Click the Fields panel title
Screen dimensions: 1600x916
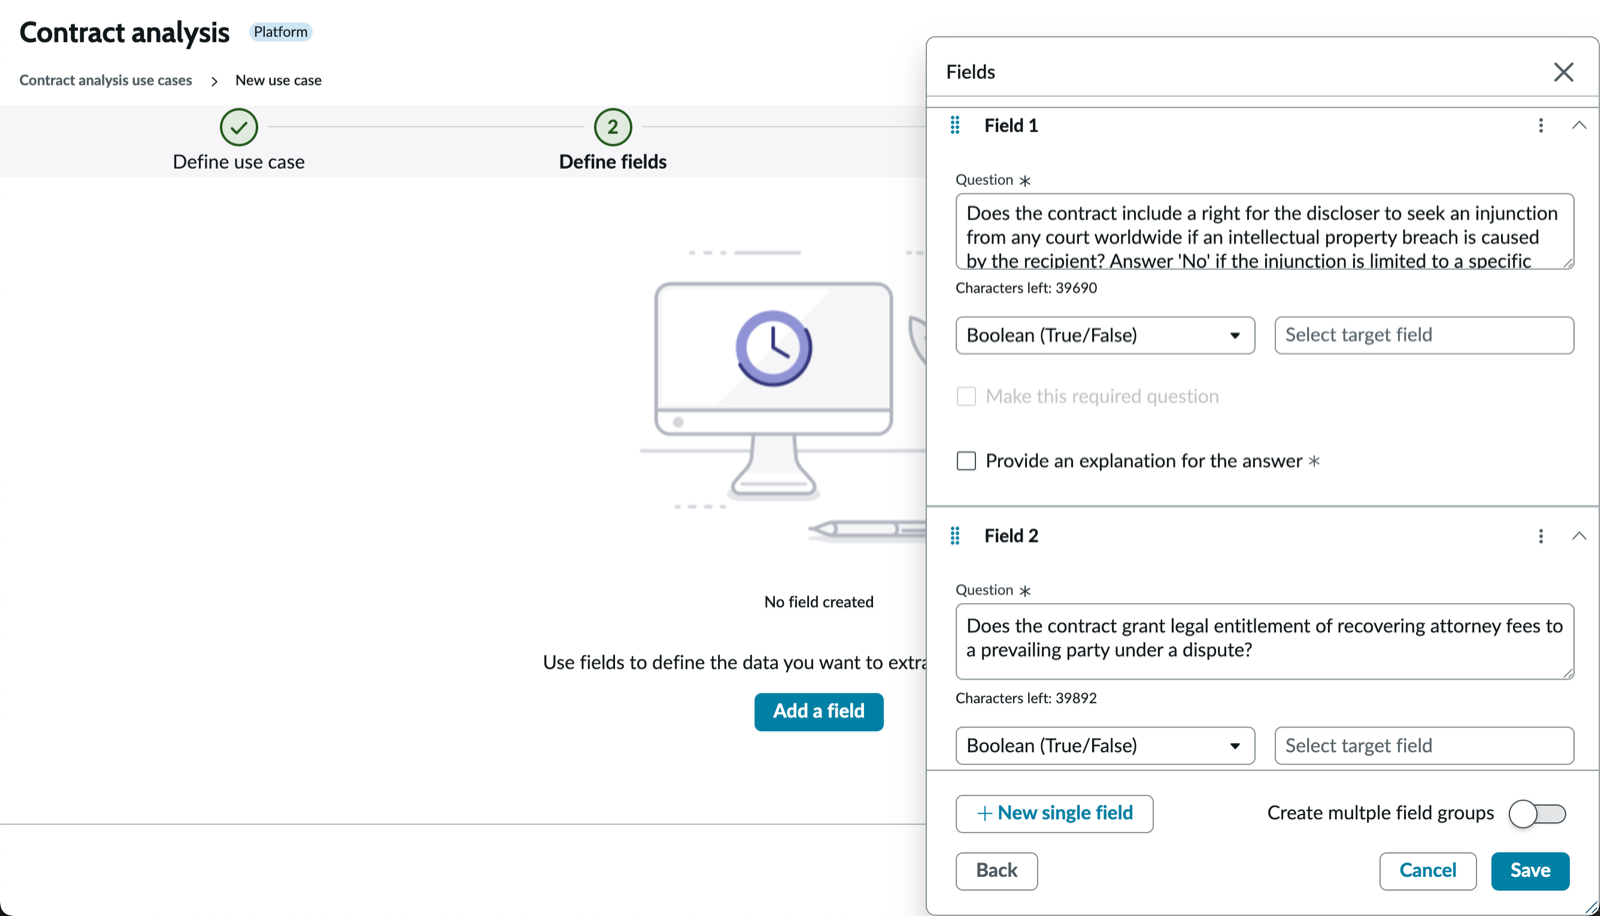[970, 72]
